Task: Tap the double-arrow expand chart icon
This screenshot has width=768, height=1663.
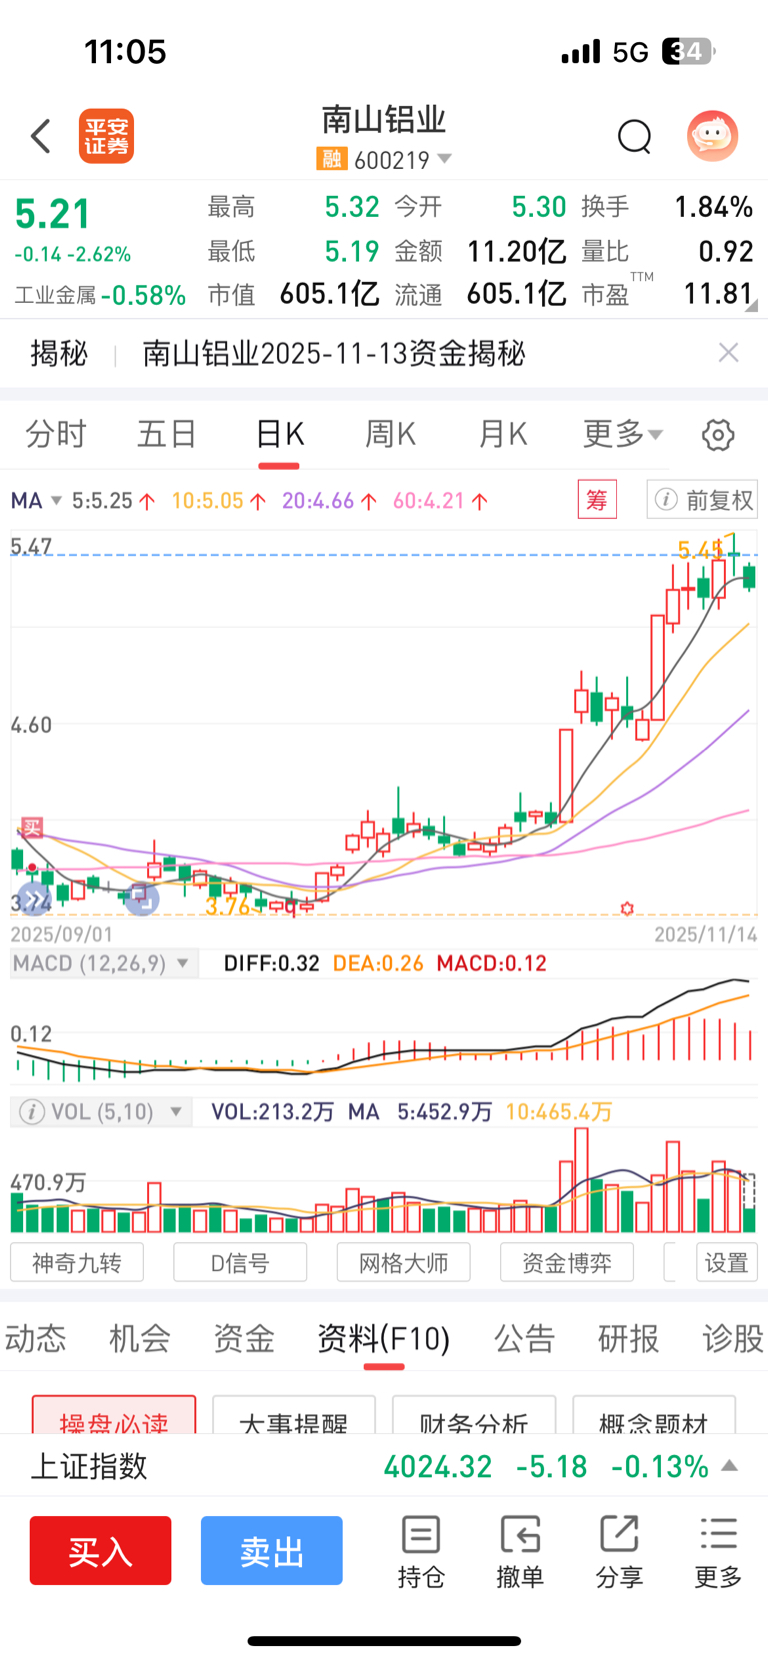Action: 33,900
